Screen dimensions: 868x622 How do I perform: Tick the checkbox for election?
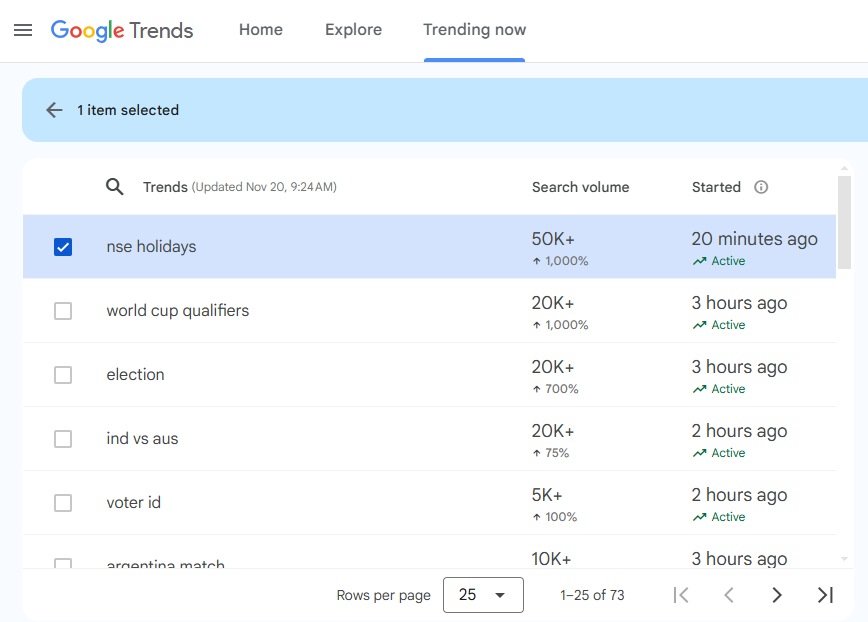tap(63, 375)
